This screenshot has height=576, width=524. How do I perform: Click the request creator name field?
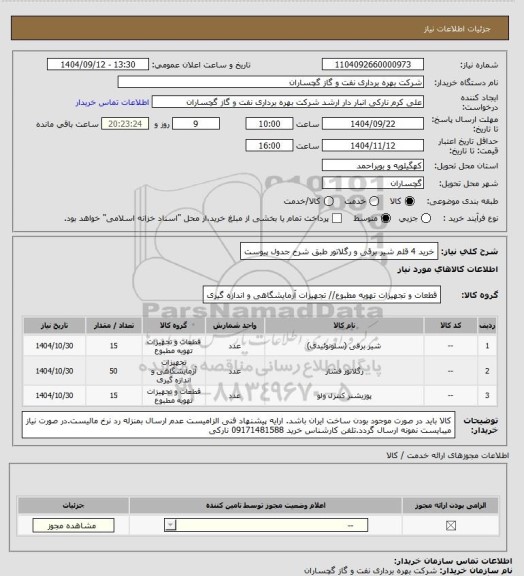pyautogui.click(x=288, y=102)
